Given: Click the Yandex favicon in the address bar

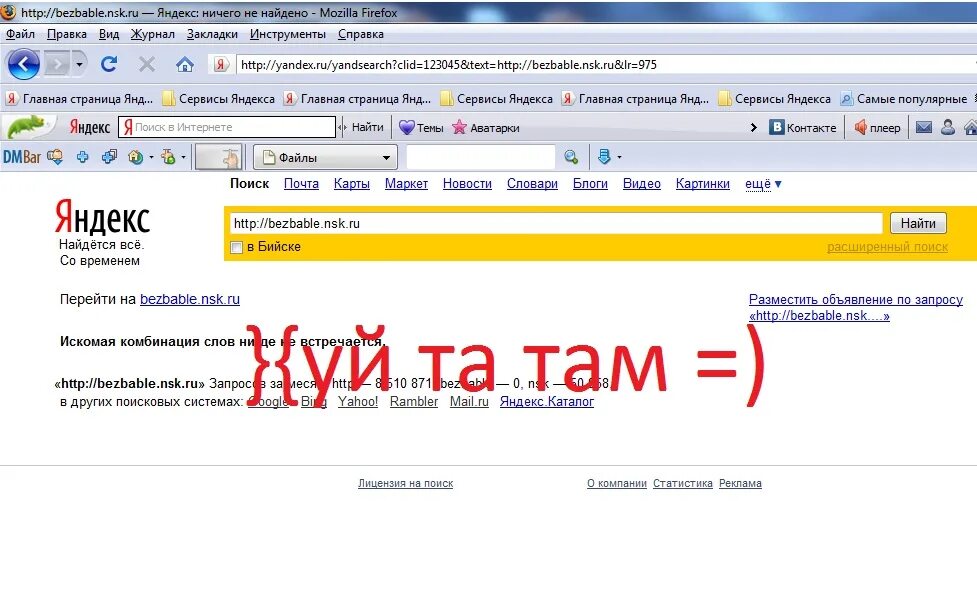Looking at the screenshot, I should point(221,64).
